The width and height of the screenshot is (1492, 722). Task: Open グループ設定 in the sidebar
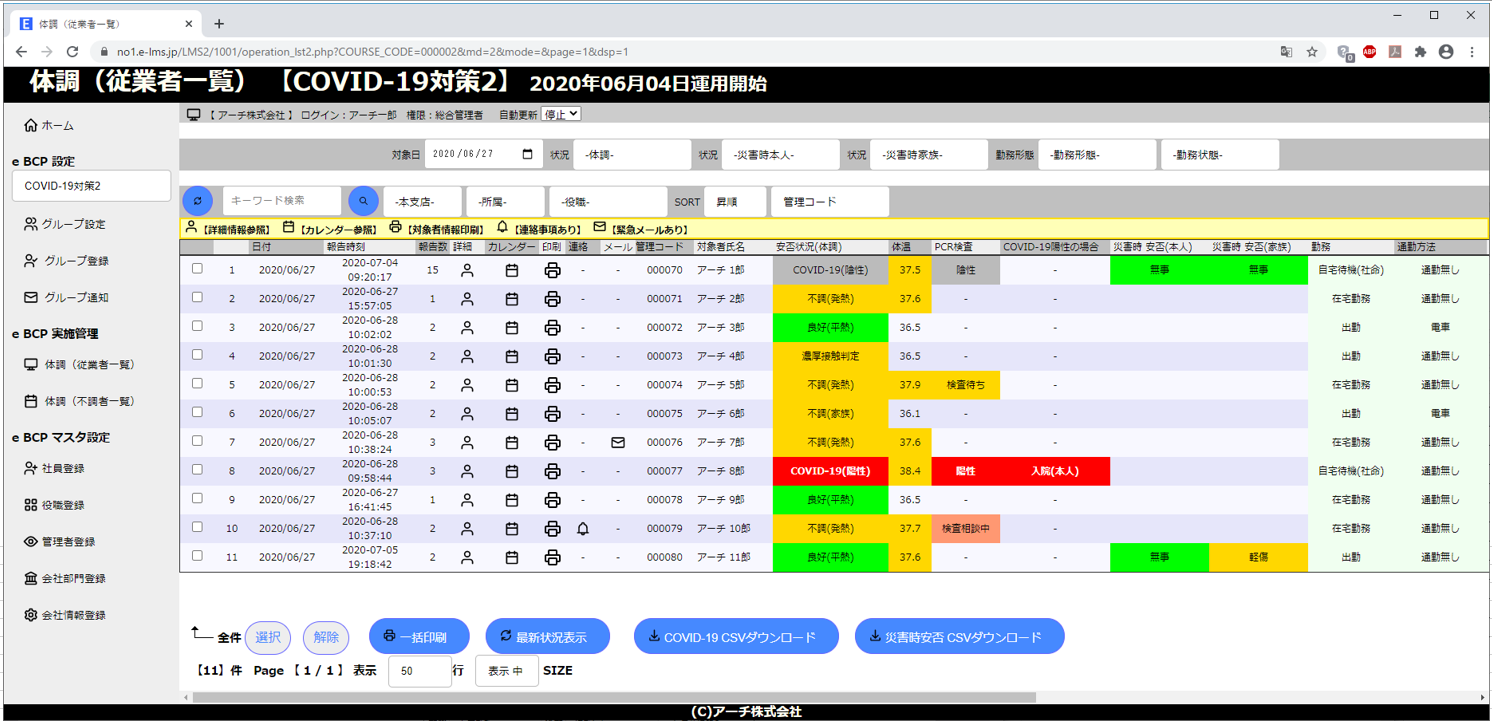[x=74, y=225]
